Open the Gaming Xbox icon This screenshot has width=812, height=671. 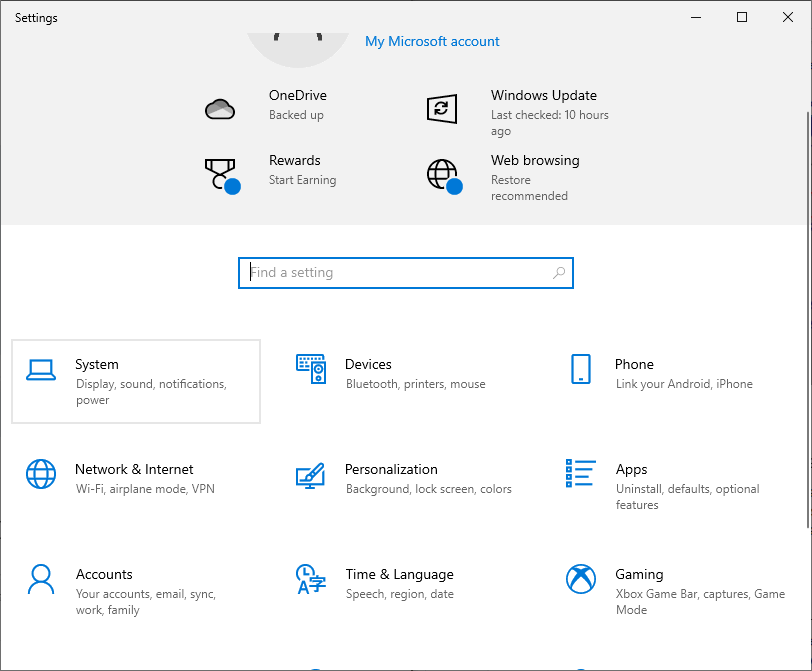pos(581,579)
